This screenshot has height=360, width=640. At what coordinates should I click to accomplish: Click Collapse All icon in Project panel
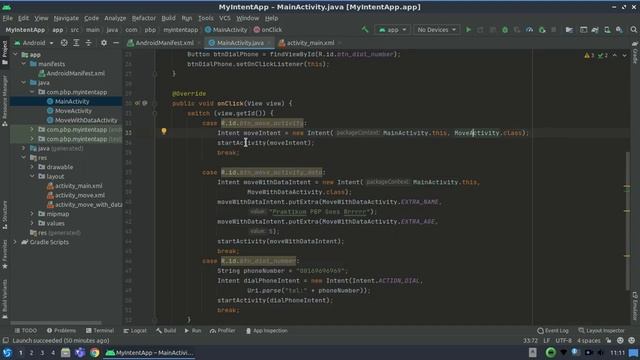(89, 43)
